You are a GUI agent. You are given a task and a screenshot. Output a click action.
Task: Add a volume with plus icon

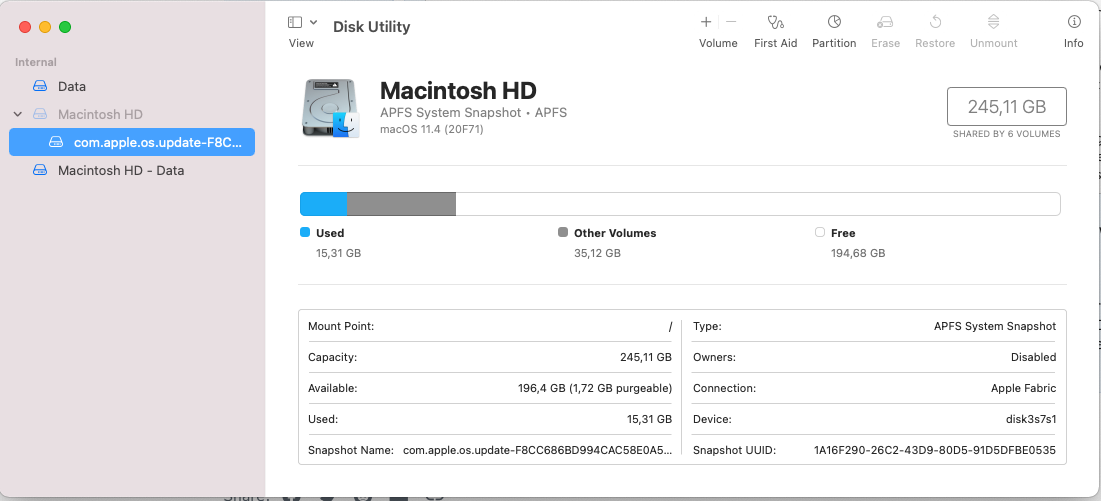click(x=706, y=22)
